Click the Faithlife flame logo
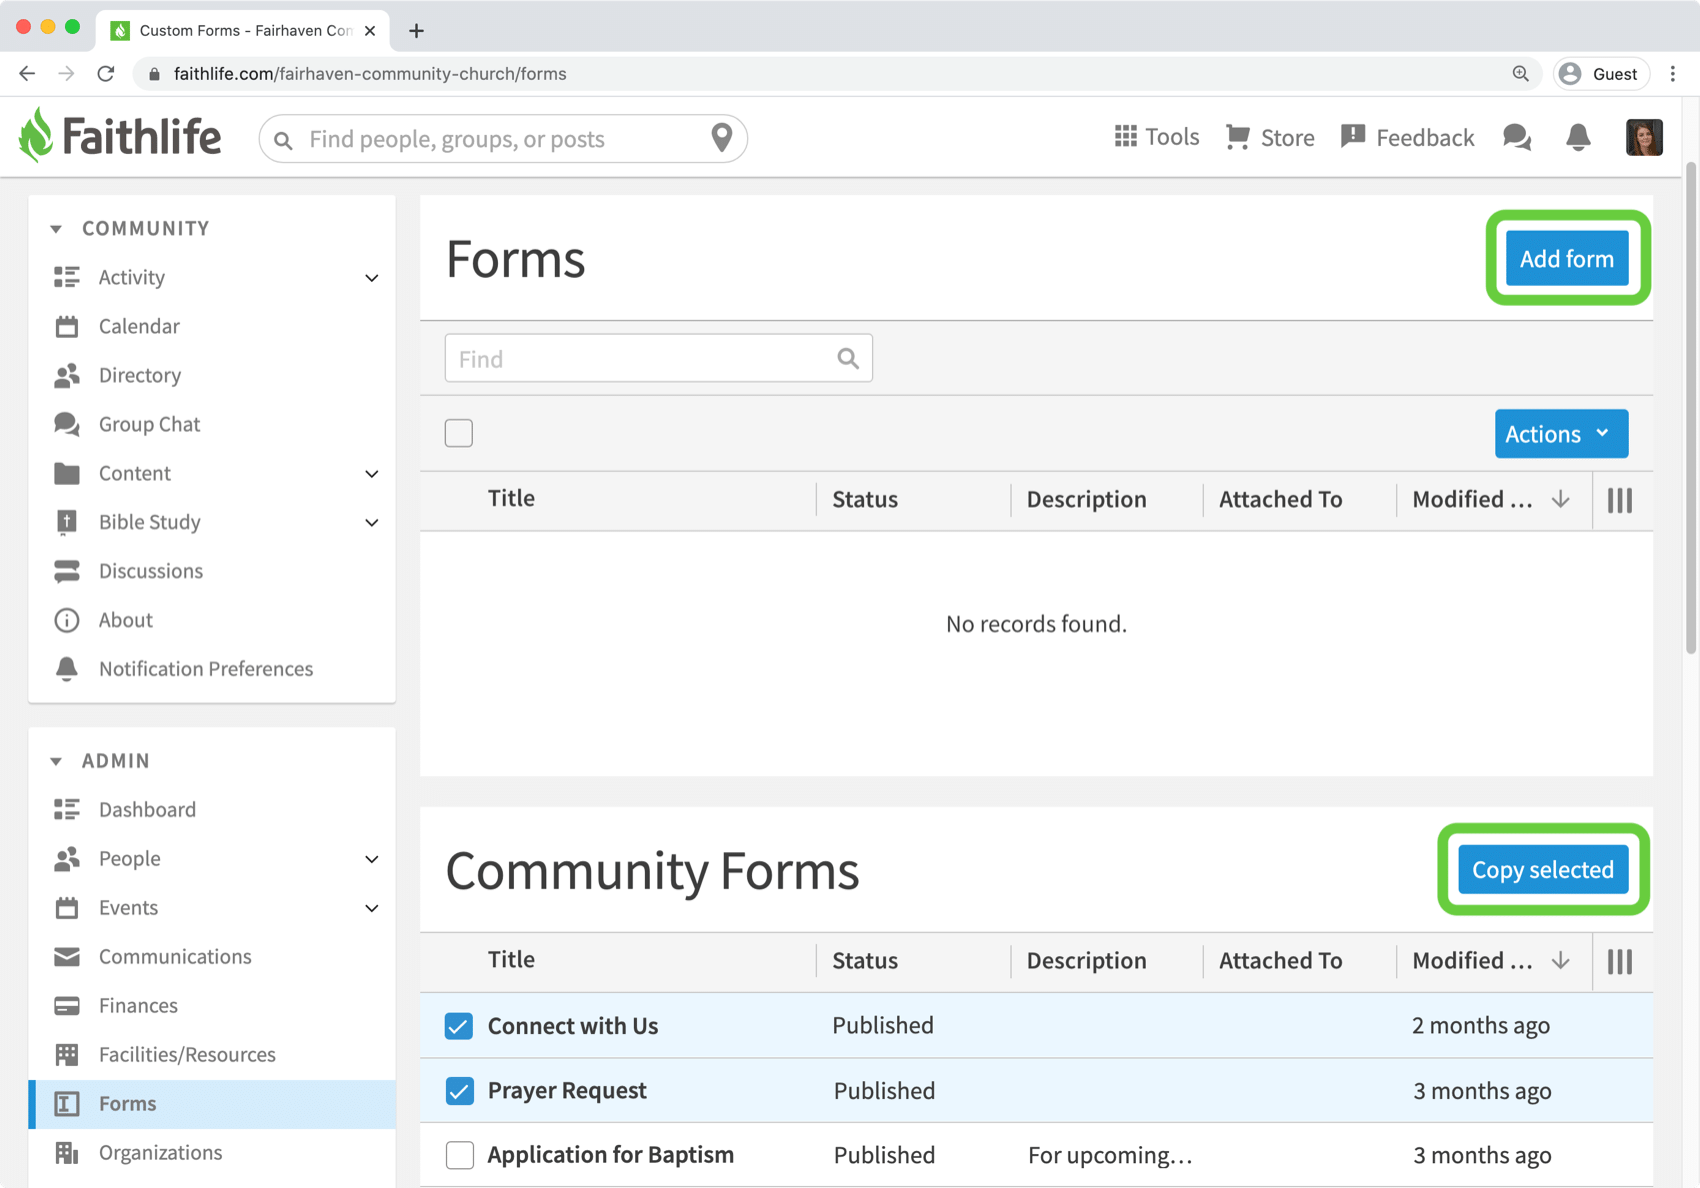 tap(36, 135)
